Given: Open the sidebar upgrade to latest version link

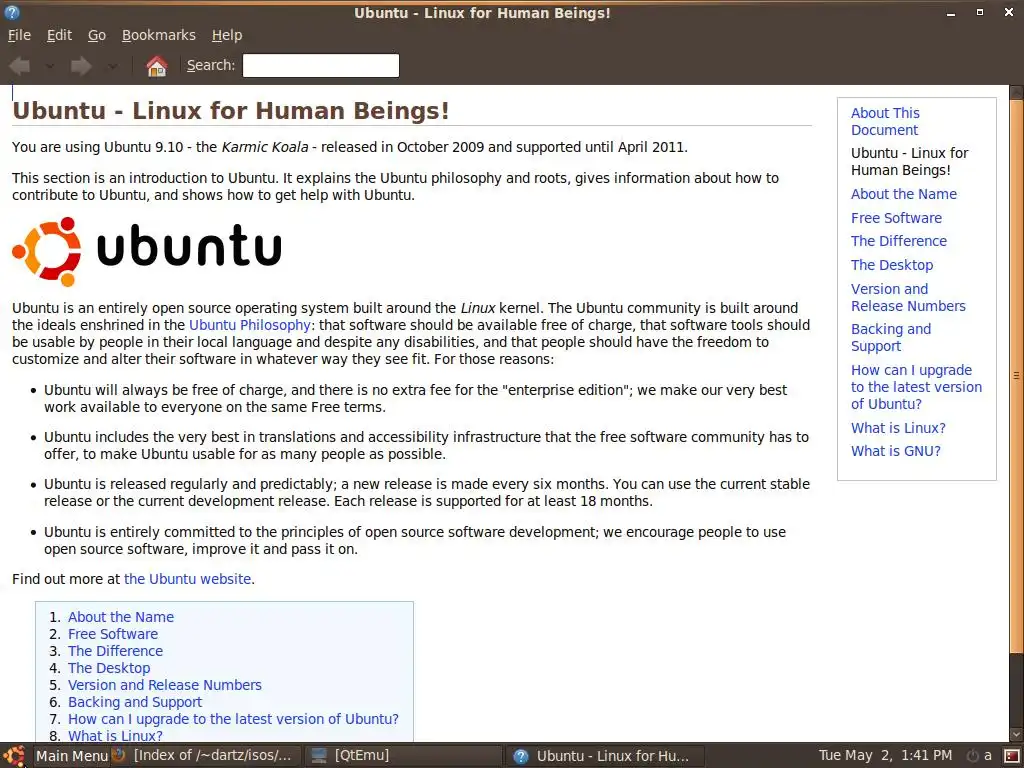Looking at the screenshot, I should coord(916,387).
